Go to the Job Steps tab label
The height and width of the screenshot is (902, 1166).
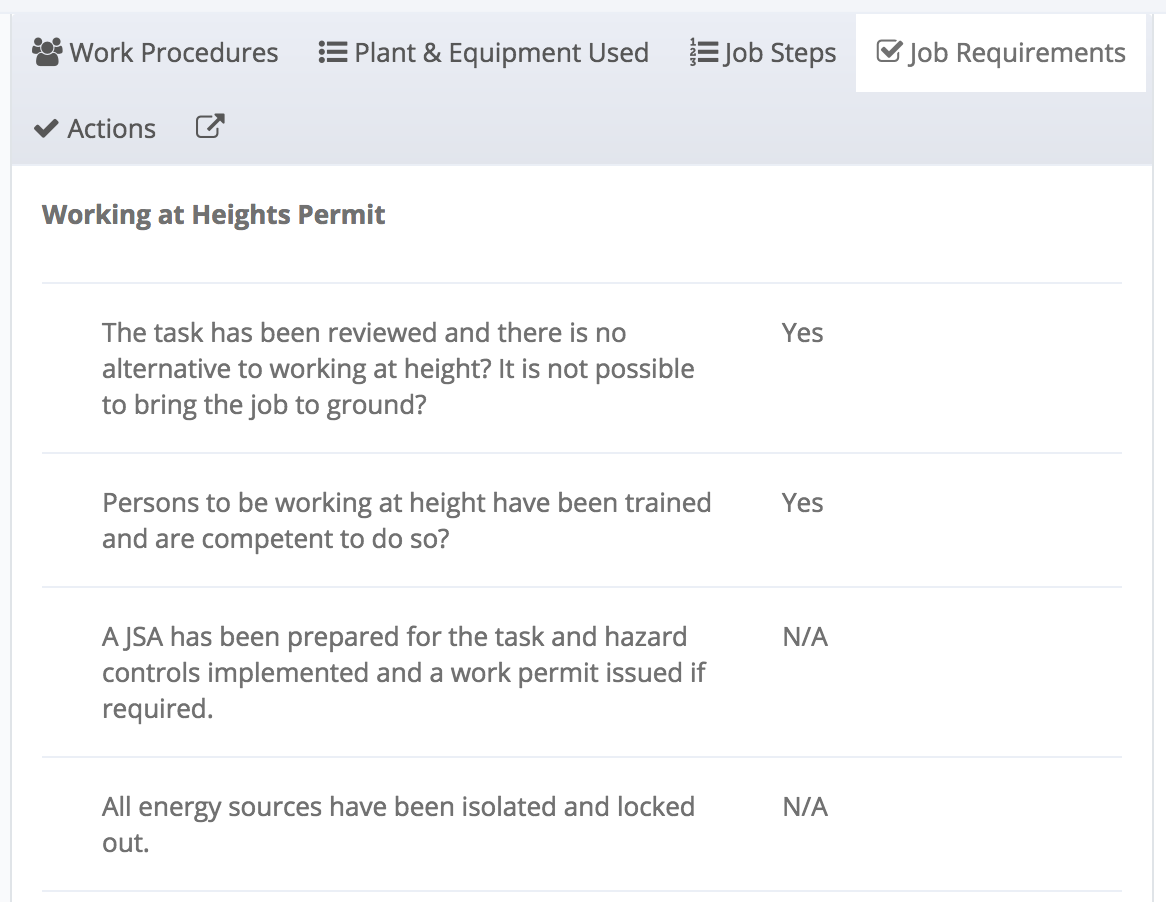click(x=780, y=53)
